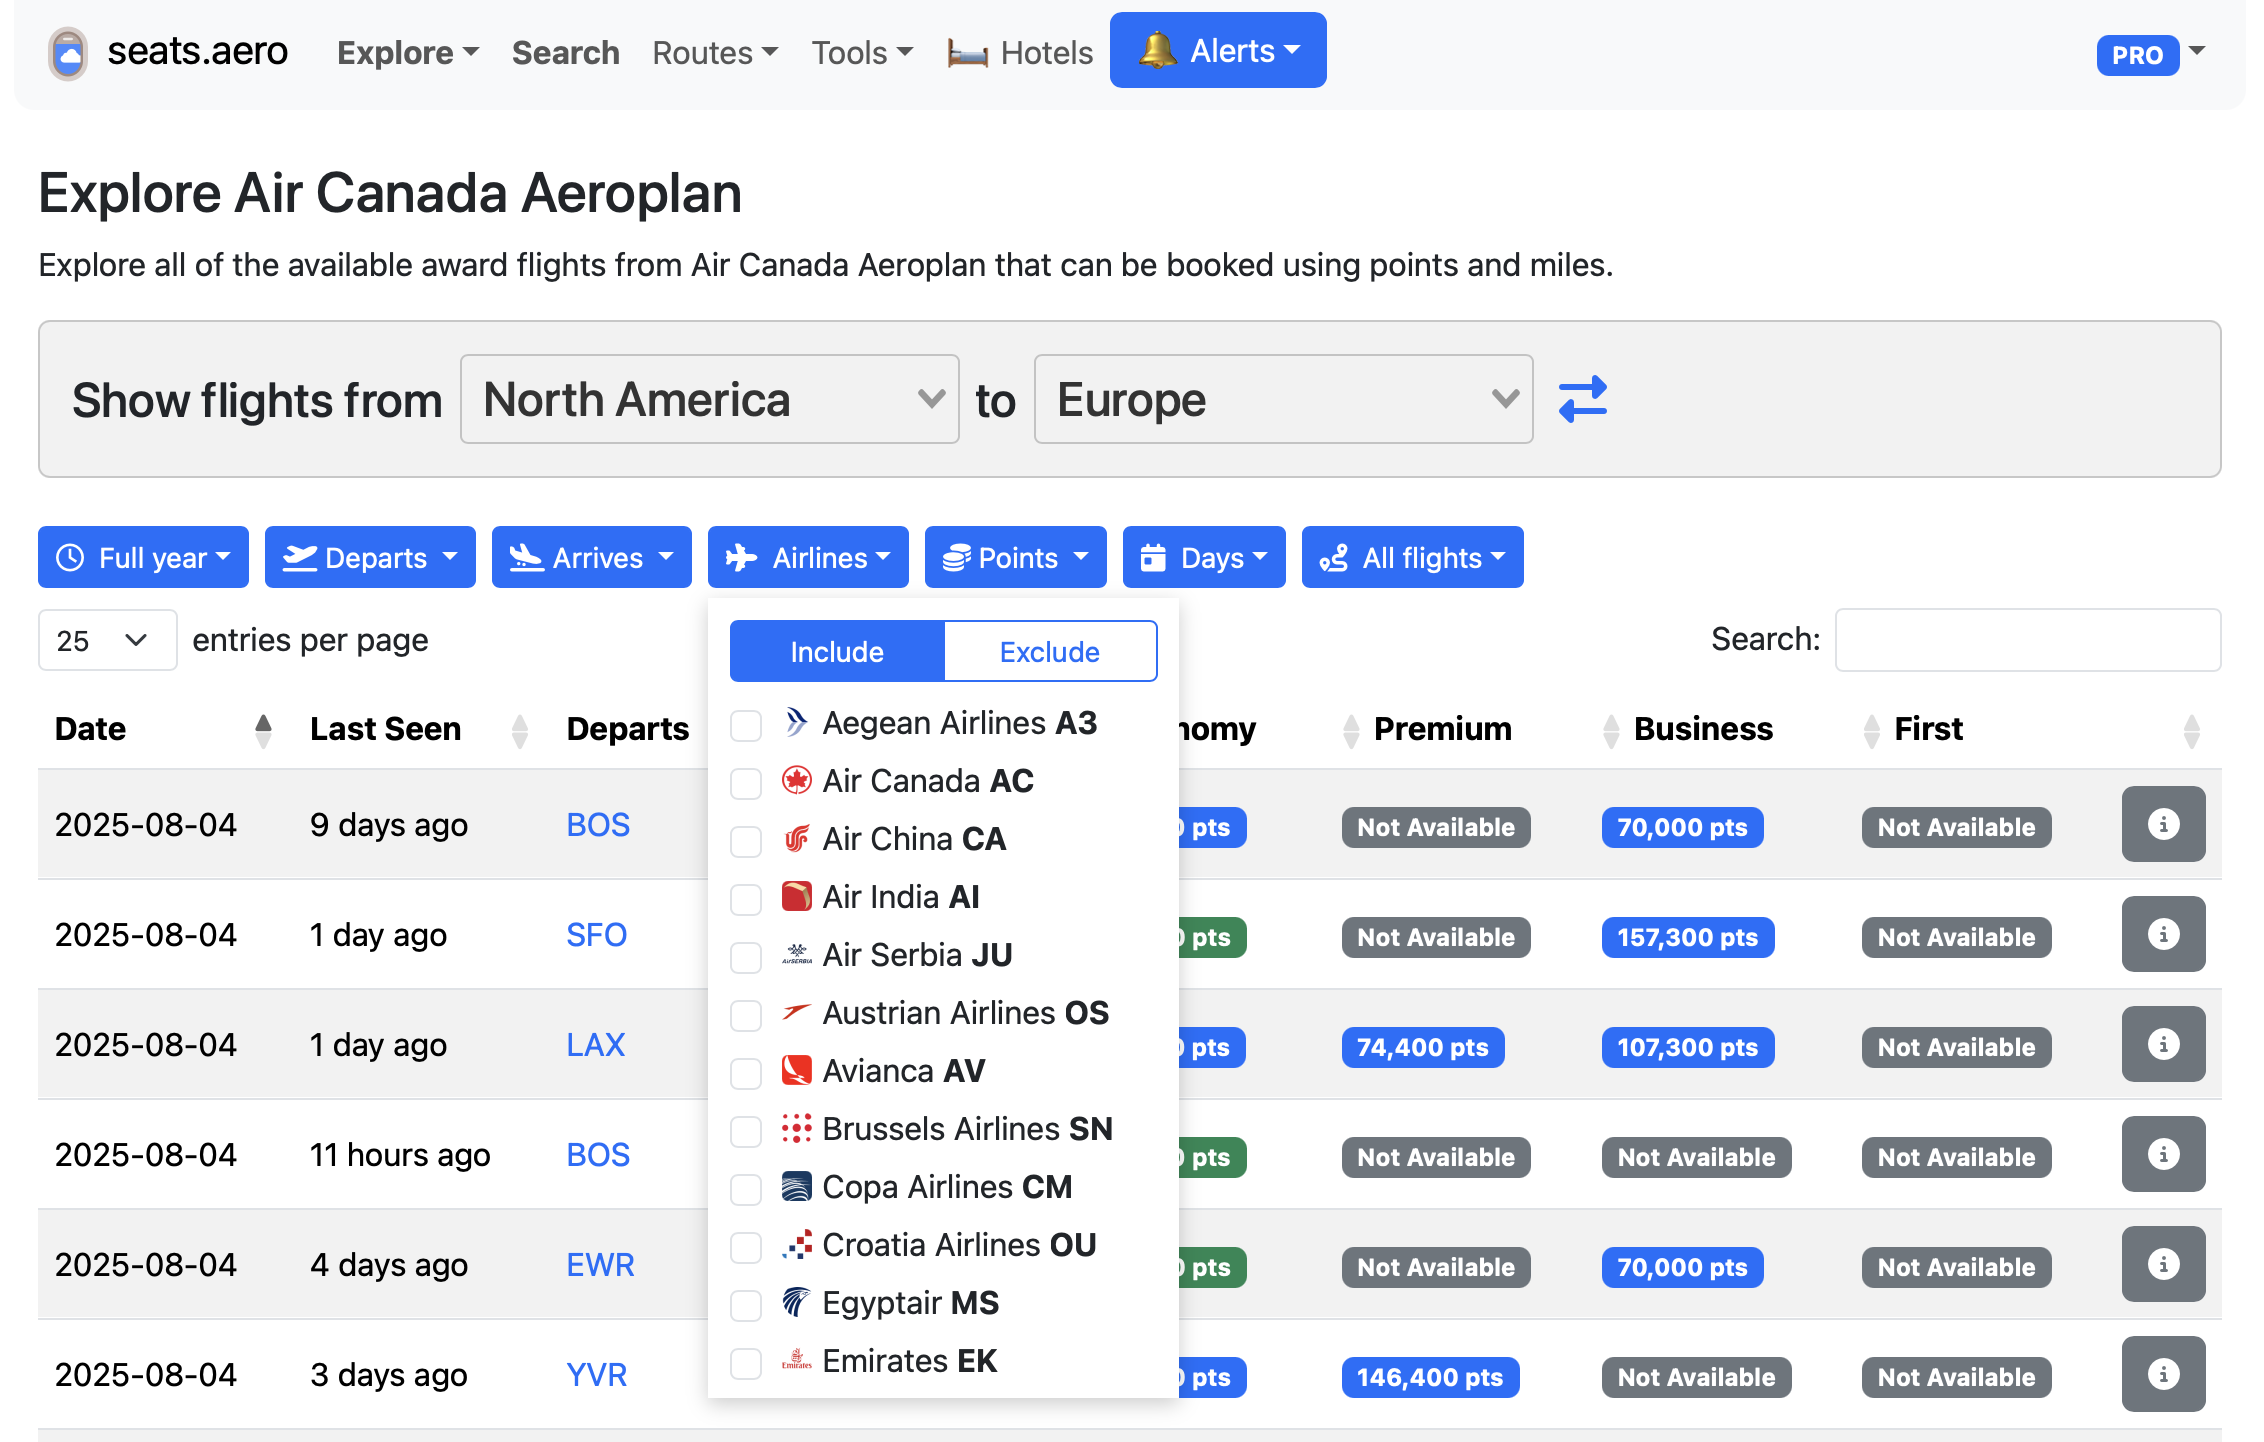Change the 25 entries per page selector
This screenshot has width=2264, height=1442.
point(107,640)
